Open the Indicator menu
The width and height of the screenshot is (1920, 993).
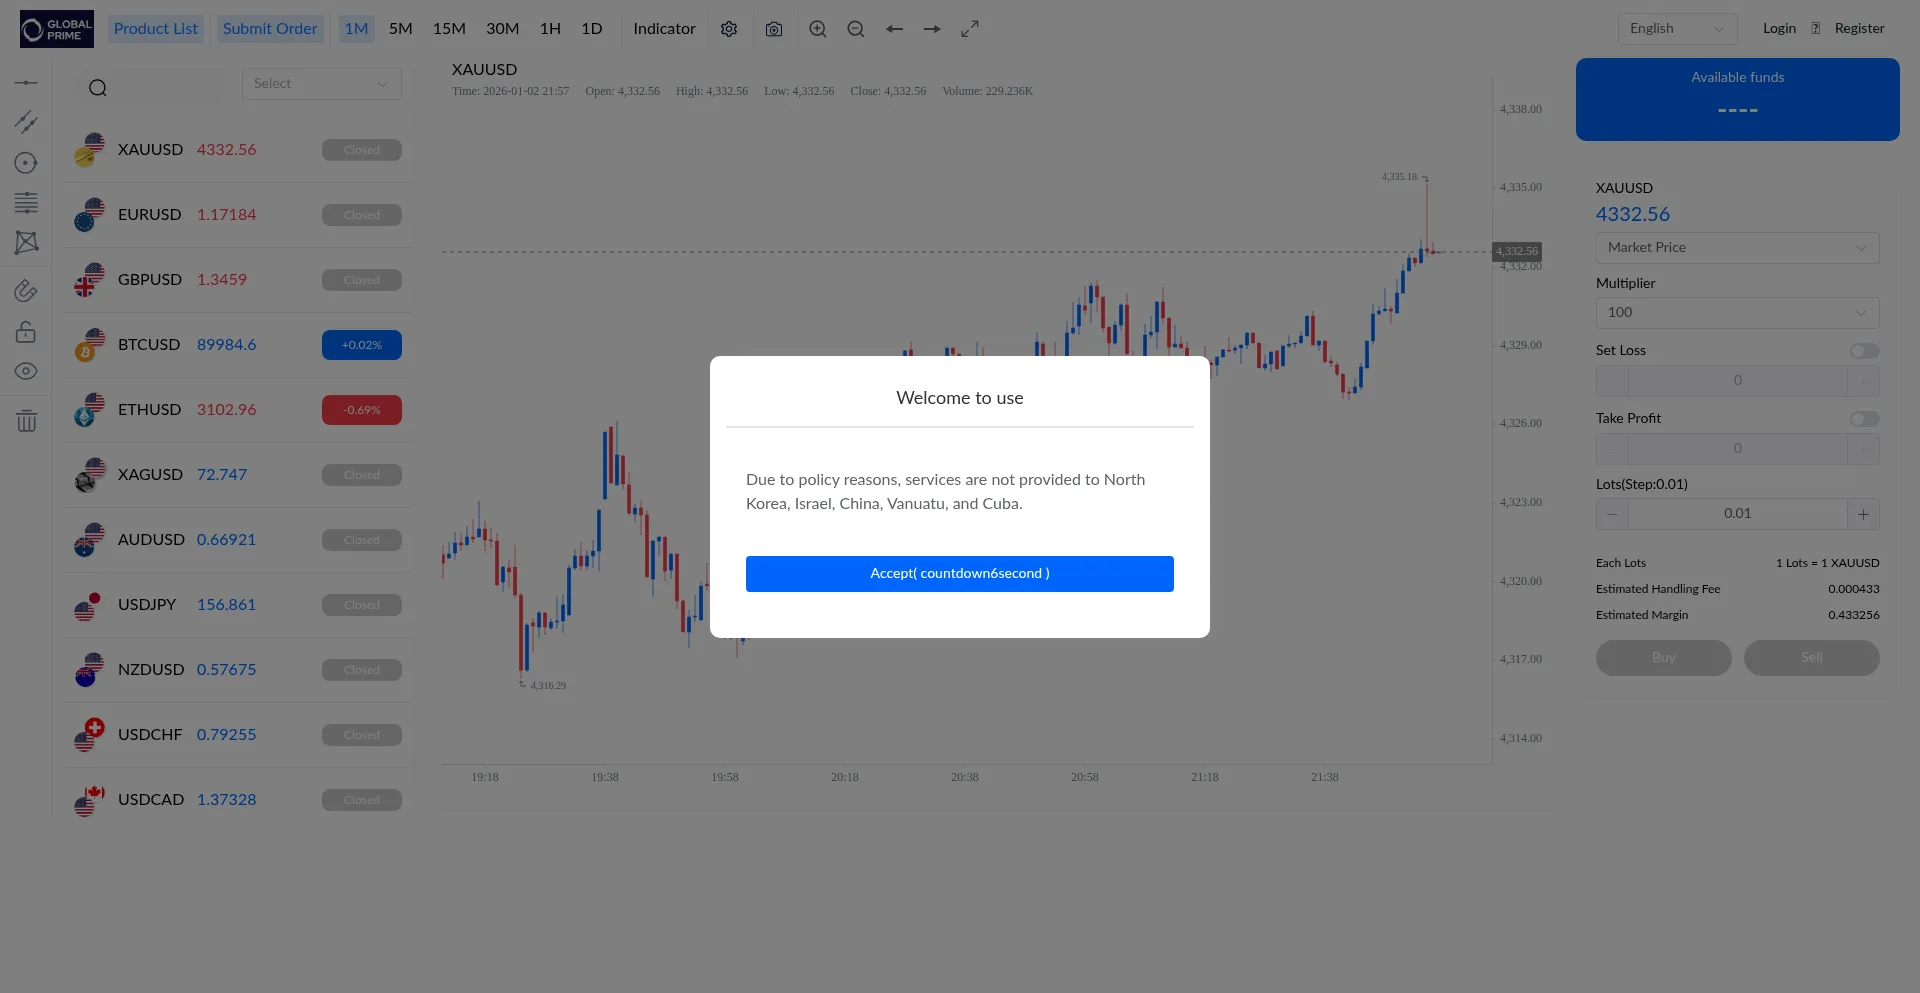(x=664, y=29)
